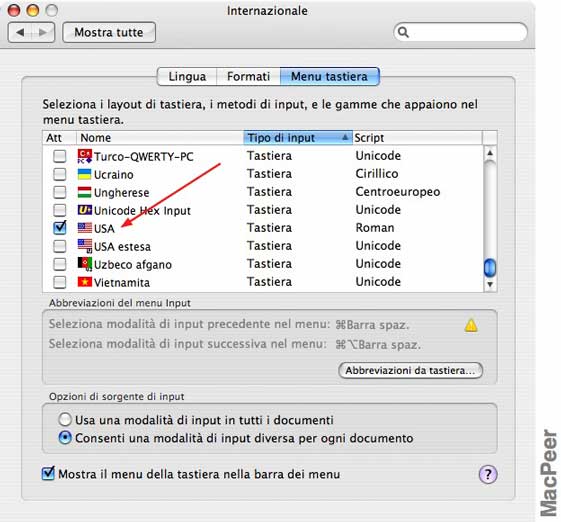Open Abbreviazioni da tastiera button
Image resolution: width=561 pixels, height=522 pixels.
410,371
